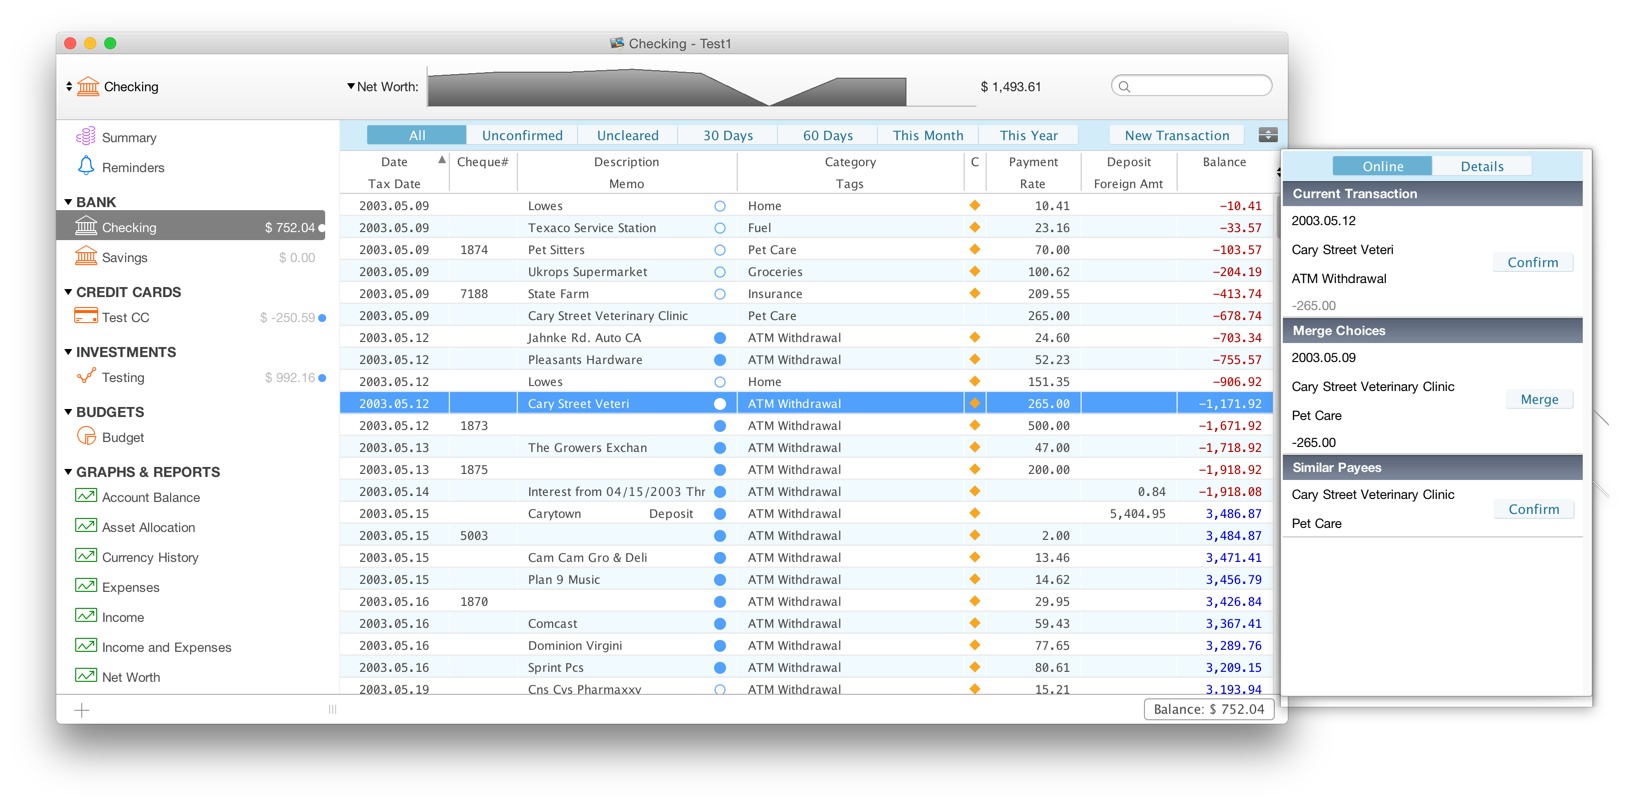
Task: Collapse the BANK section in sidebar
Action: 68,202
